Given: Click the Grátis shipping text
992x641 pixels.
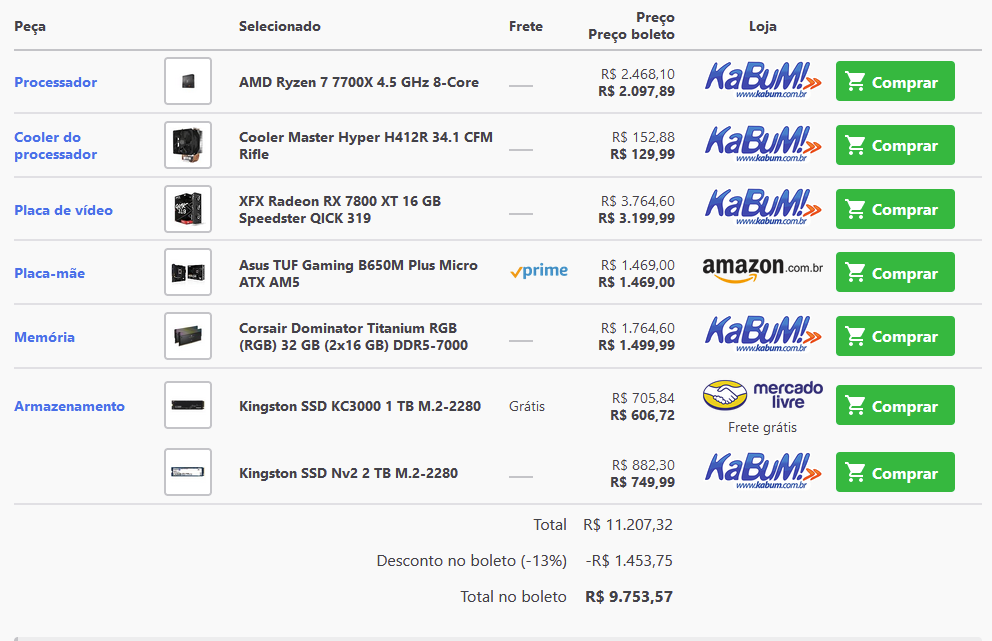Looking at the screenshot, I should click(527, 406).
